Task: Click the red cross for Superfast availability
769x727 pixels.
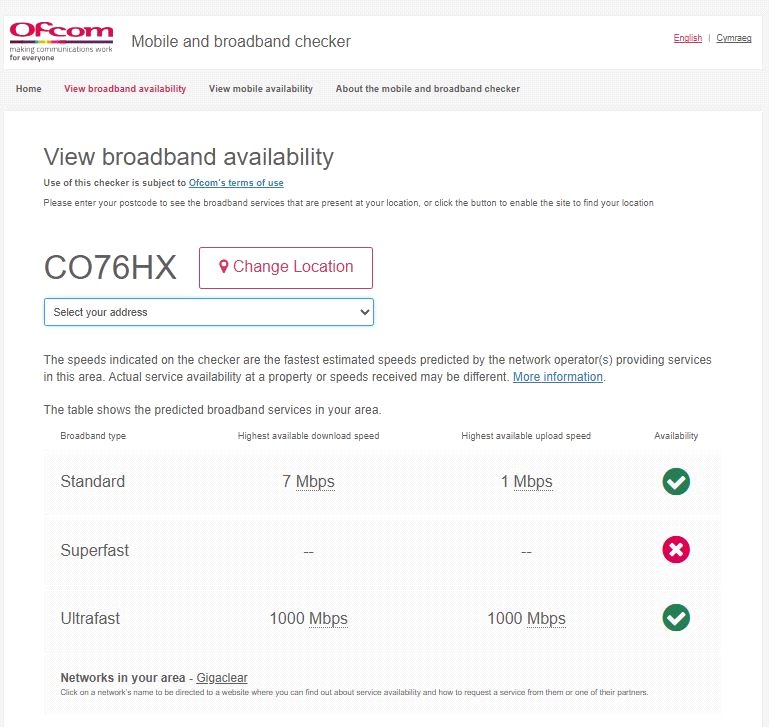Action: [x=676, y=549]
